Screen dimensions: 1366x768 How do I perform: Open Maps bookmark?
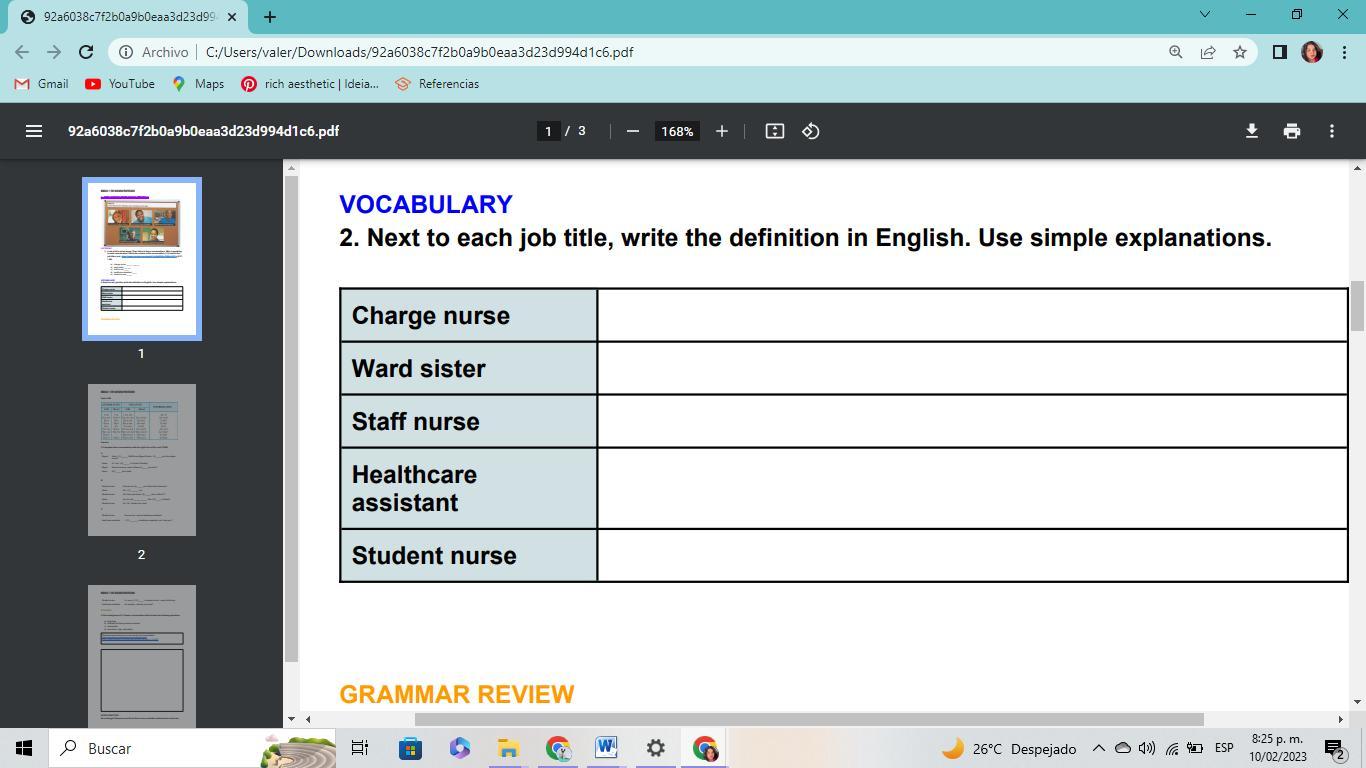(x=198, y=84)
